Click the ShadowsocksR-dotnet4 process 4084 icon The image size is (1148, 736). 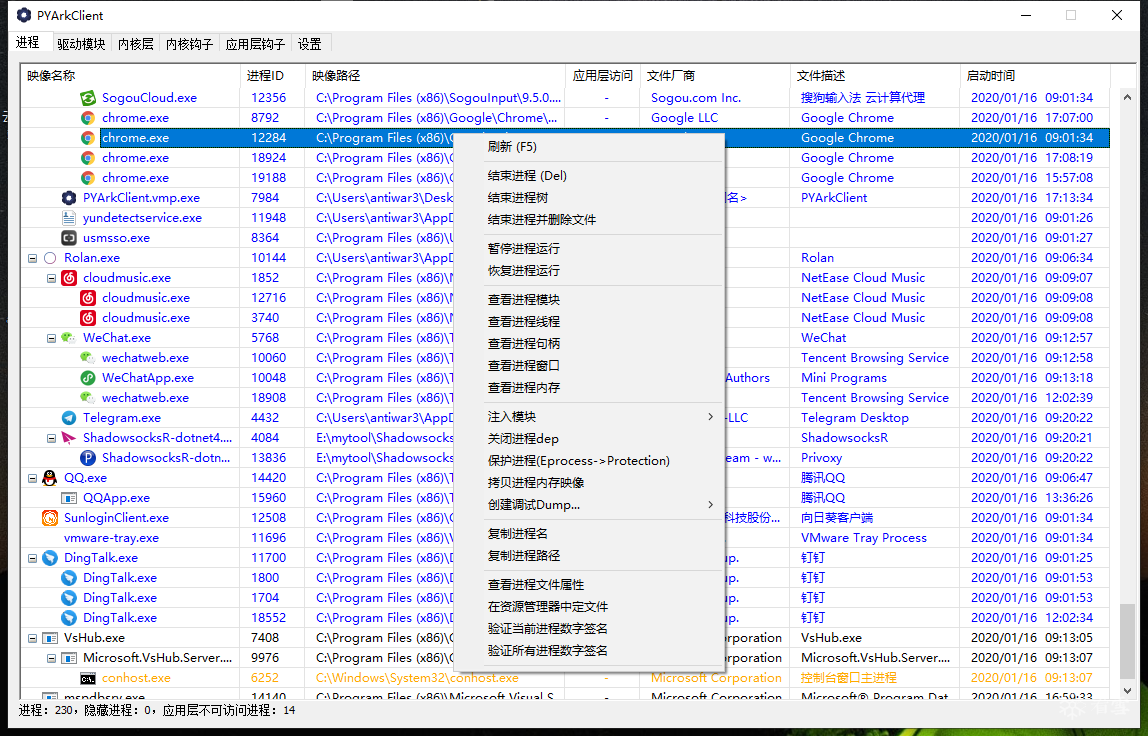pos(69,438)
